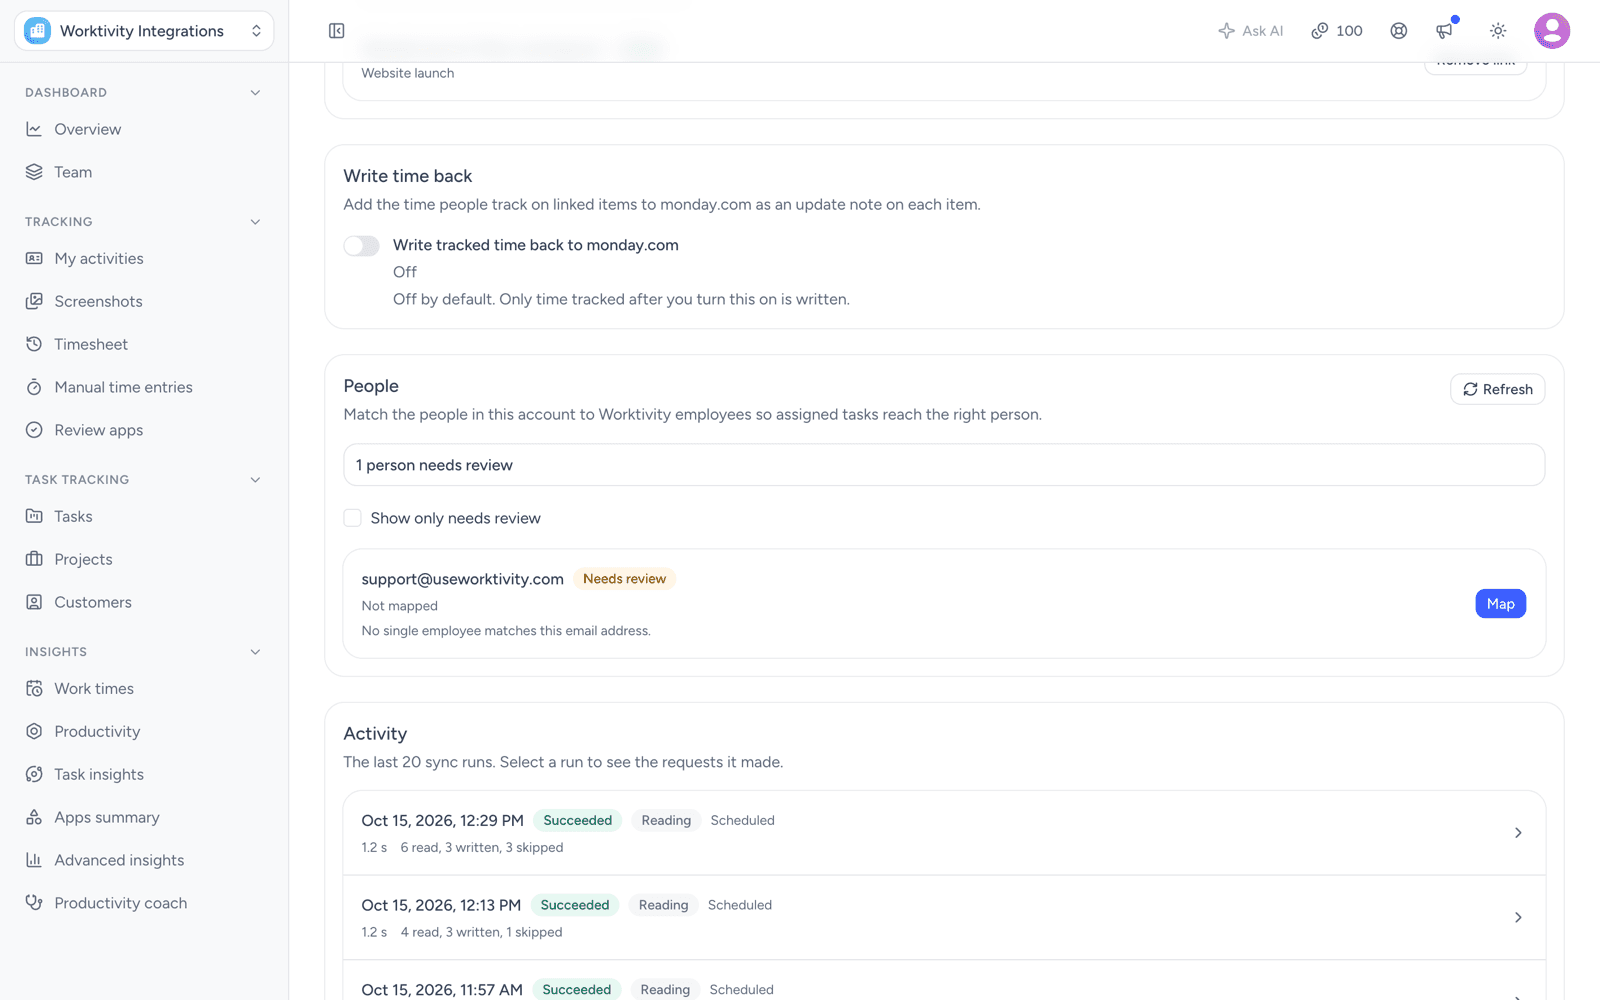Click the Apps summary shapes icon

point(34,817)
